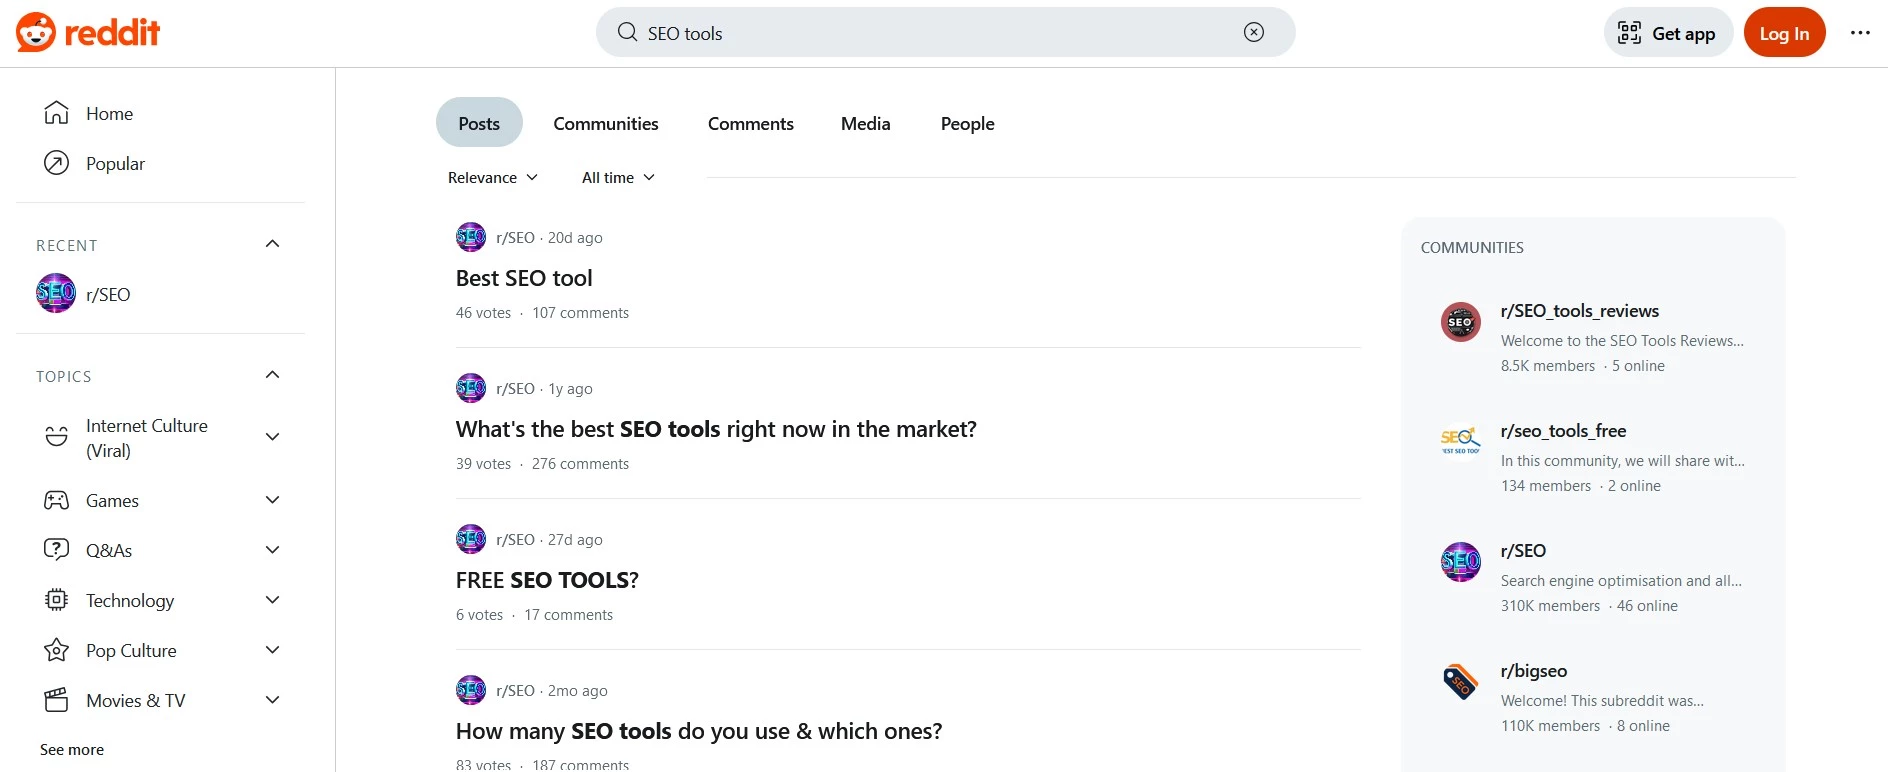Click the r/SEO avatar under Recent
Image resolution: width=1888 pixels, height=772 pixels.
[56, 293]
